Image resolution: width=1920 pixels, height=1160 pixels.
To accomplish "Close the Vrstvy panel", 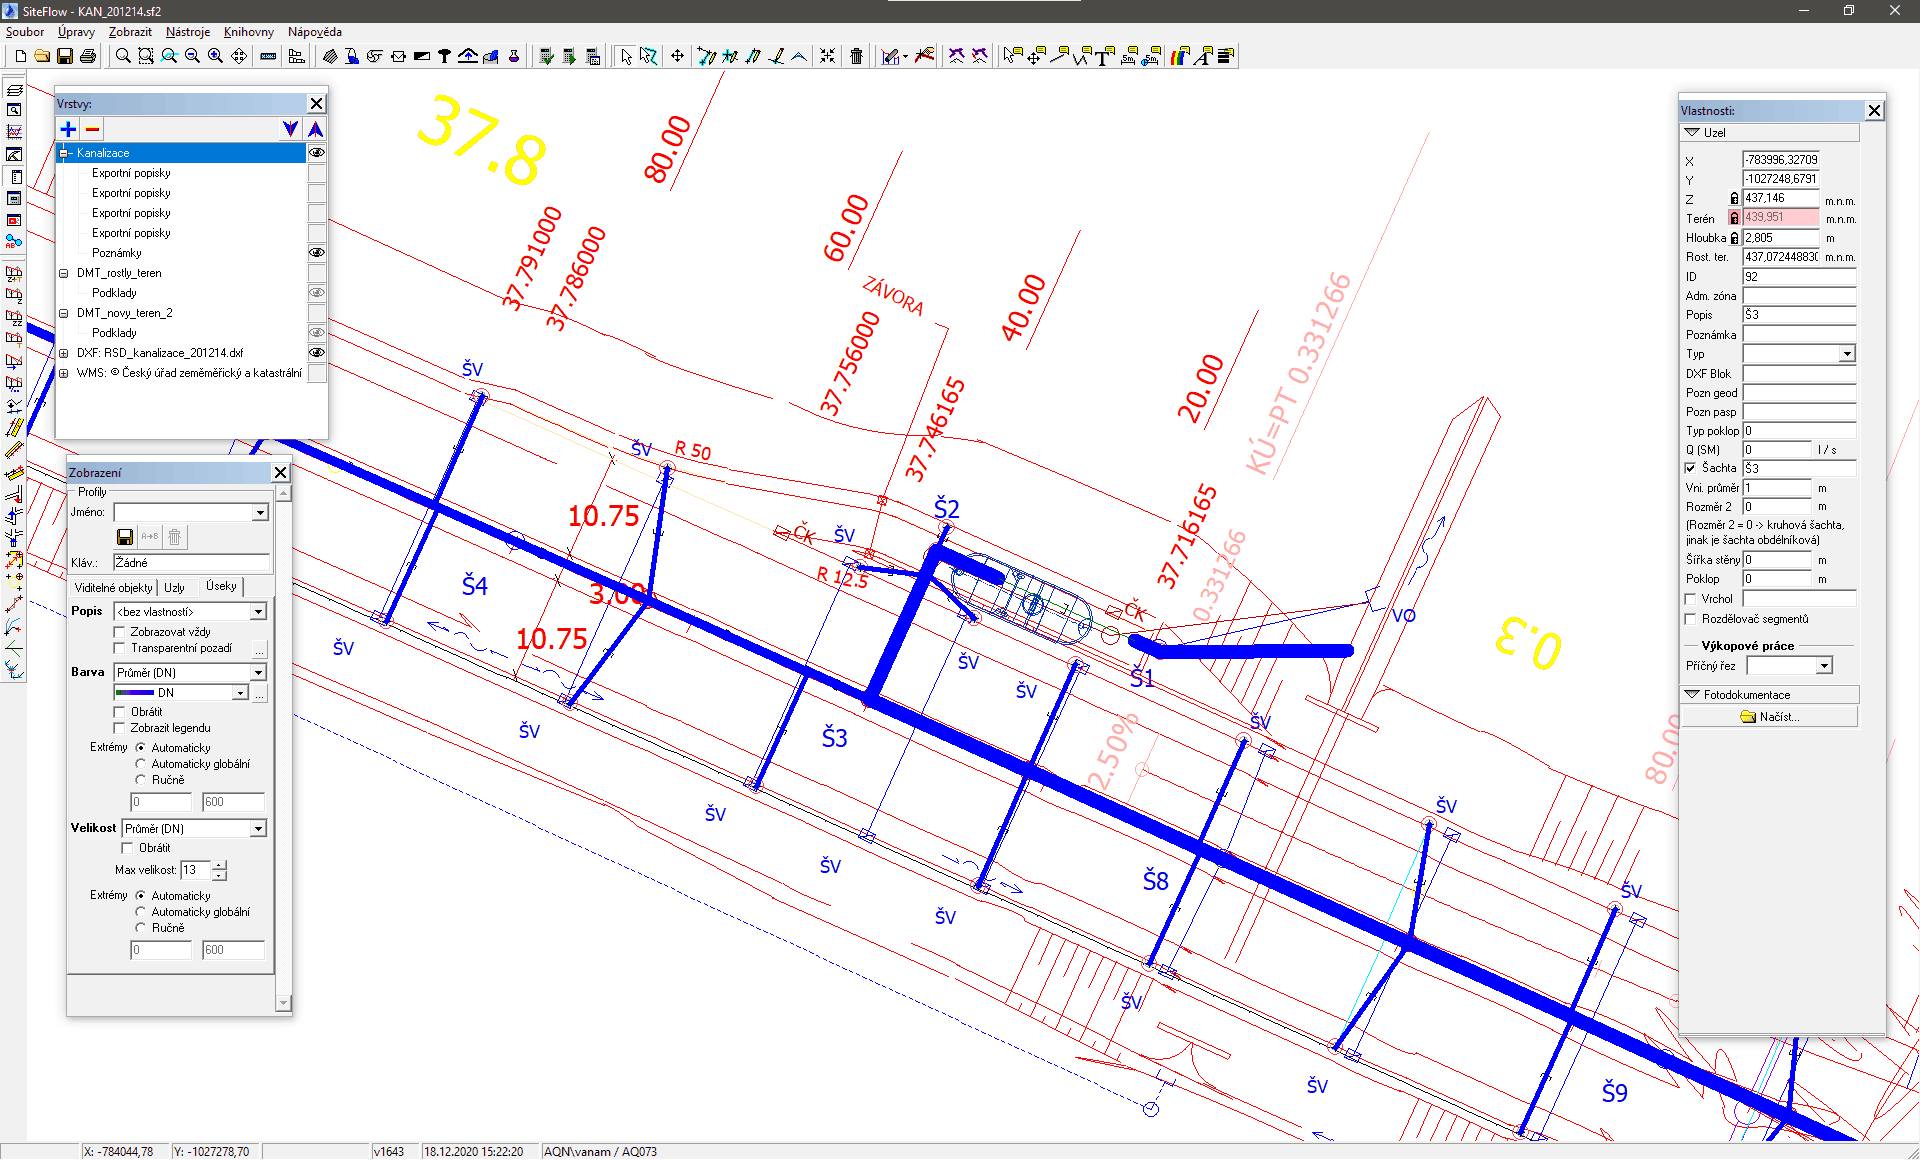I will click(316, 104).
